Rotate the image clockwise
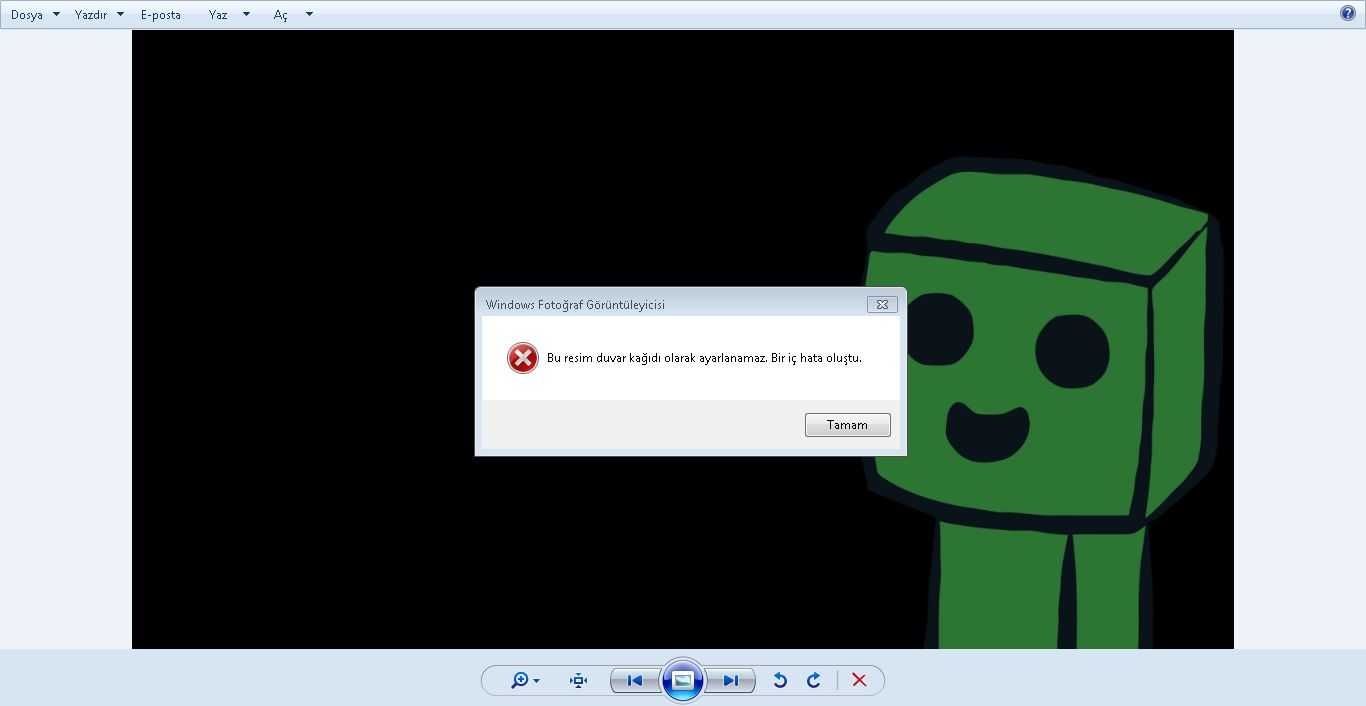Image resolution: width=1366 pixels, height=706 pixels. coord(814,680)
